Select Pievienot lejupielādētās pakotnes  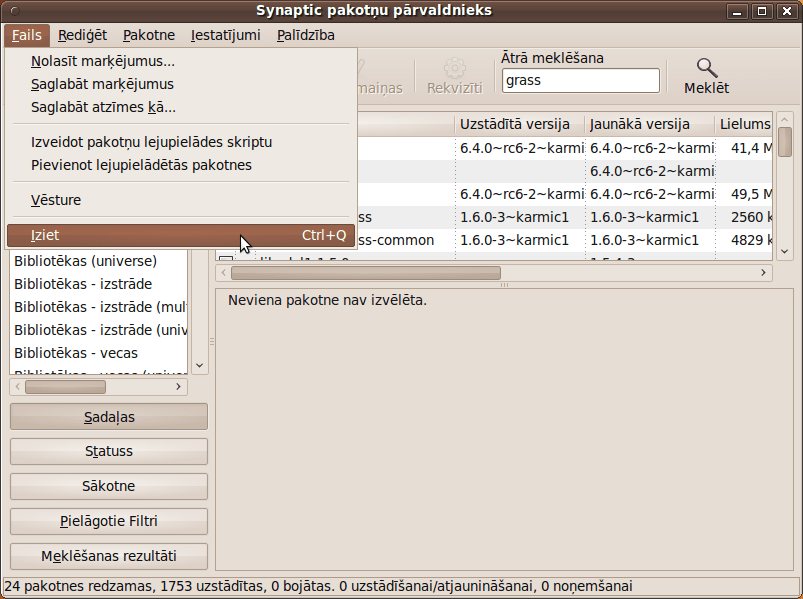pos(181,165)
